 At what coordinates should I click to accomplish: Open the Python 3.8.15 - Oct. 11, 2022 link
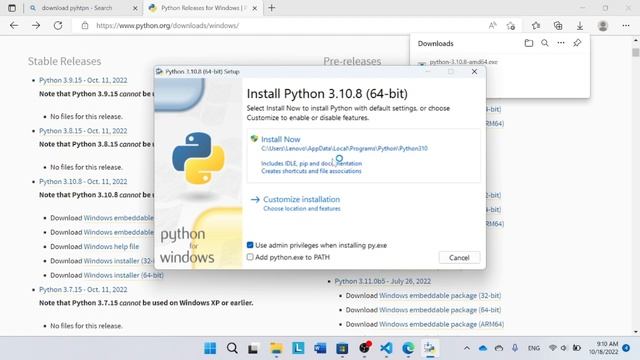(83, 131)
